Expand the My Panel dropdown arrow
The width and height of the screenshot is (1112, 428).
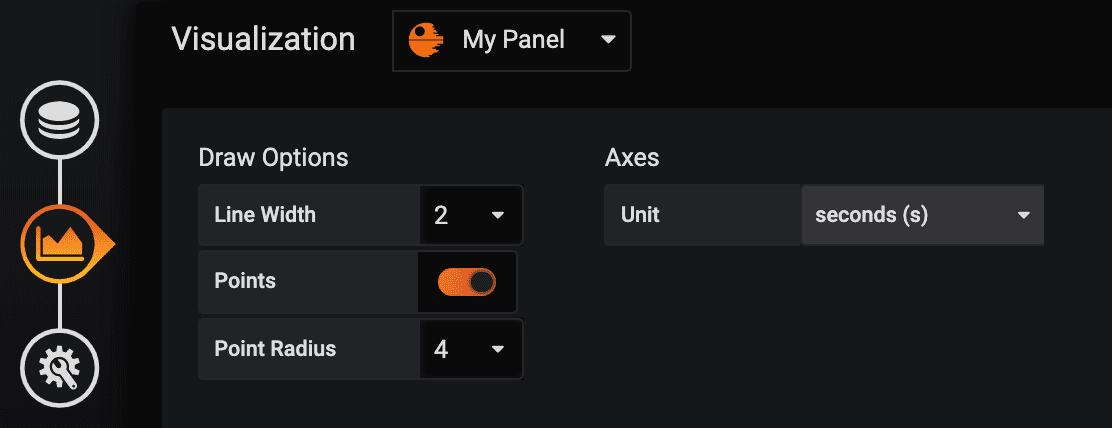pyautogui.click(x=607, y=41)
